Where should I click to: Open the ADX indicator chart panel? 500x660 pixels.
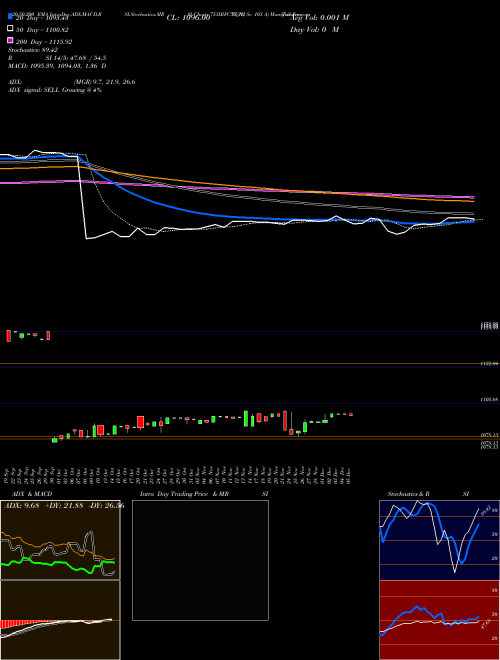(60, 540)
